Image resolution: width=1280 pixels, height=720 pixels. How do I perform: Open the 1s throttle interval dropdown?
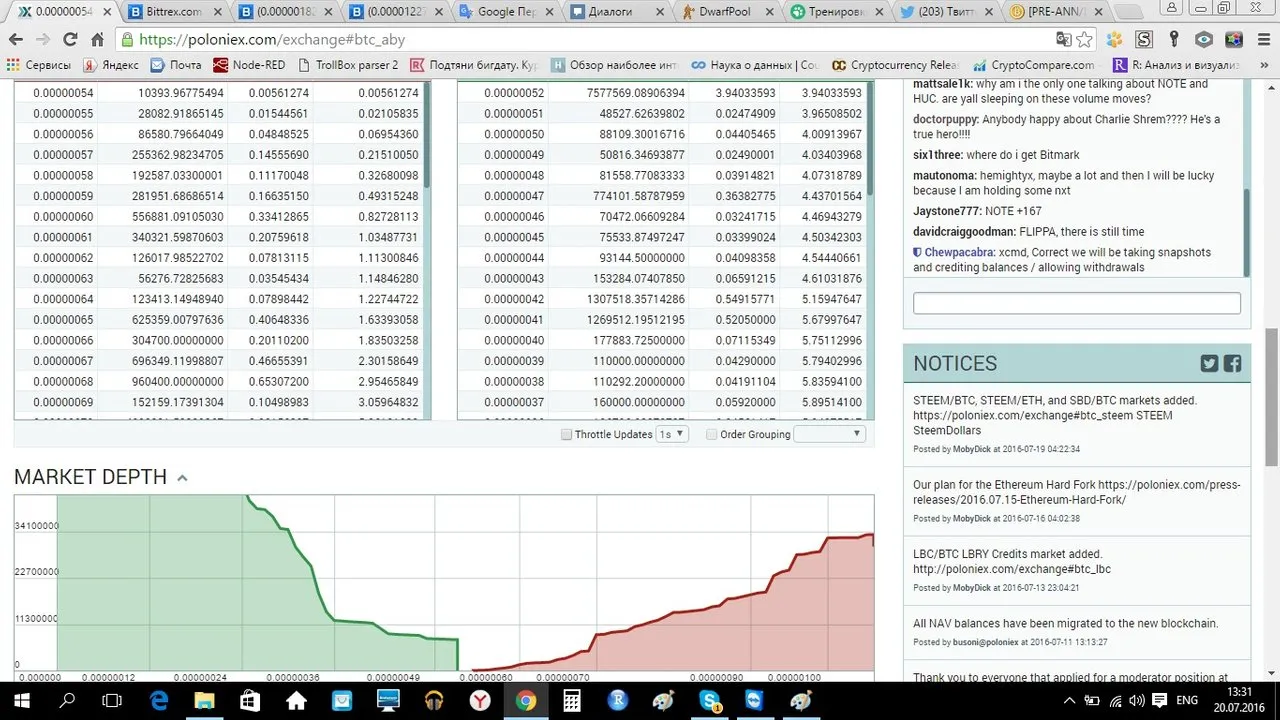pos(672,434)
